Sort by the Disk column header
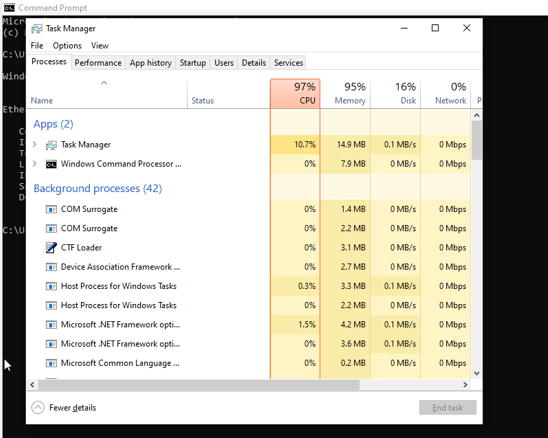Image resolution: width=548 pixels, height=438 pixels. tap(396, 94)
